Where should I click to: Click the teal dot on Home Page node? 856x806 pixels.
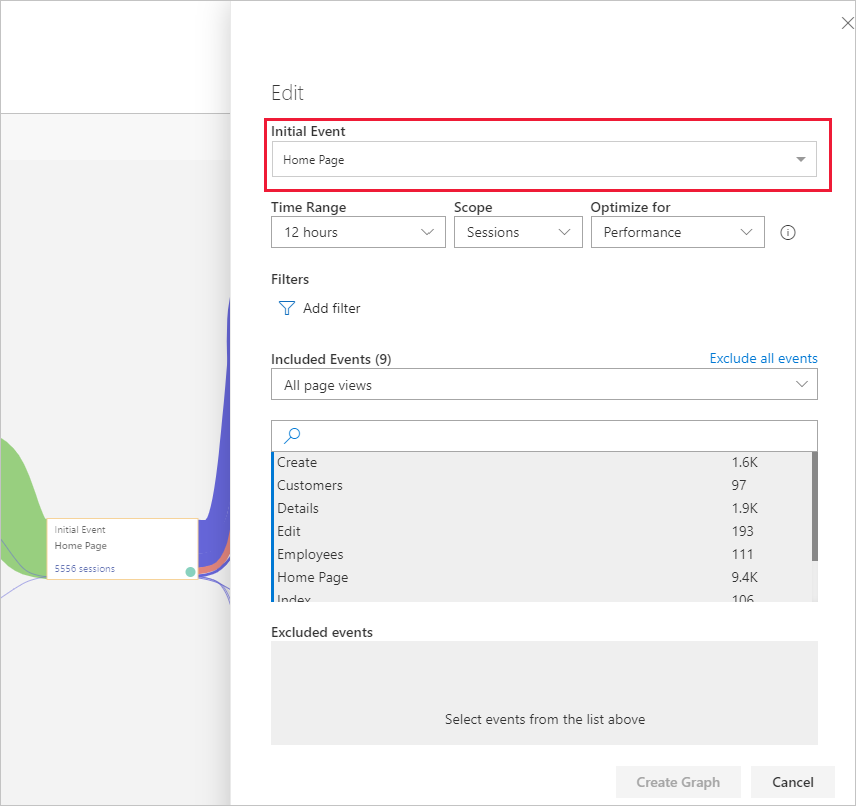(190, 572)
